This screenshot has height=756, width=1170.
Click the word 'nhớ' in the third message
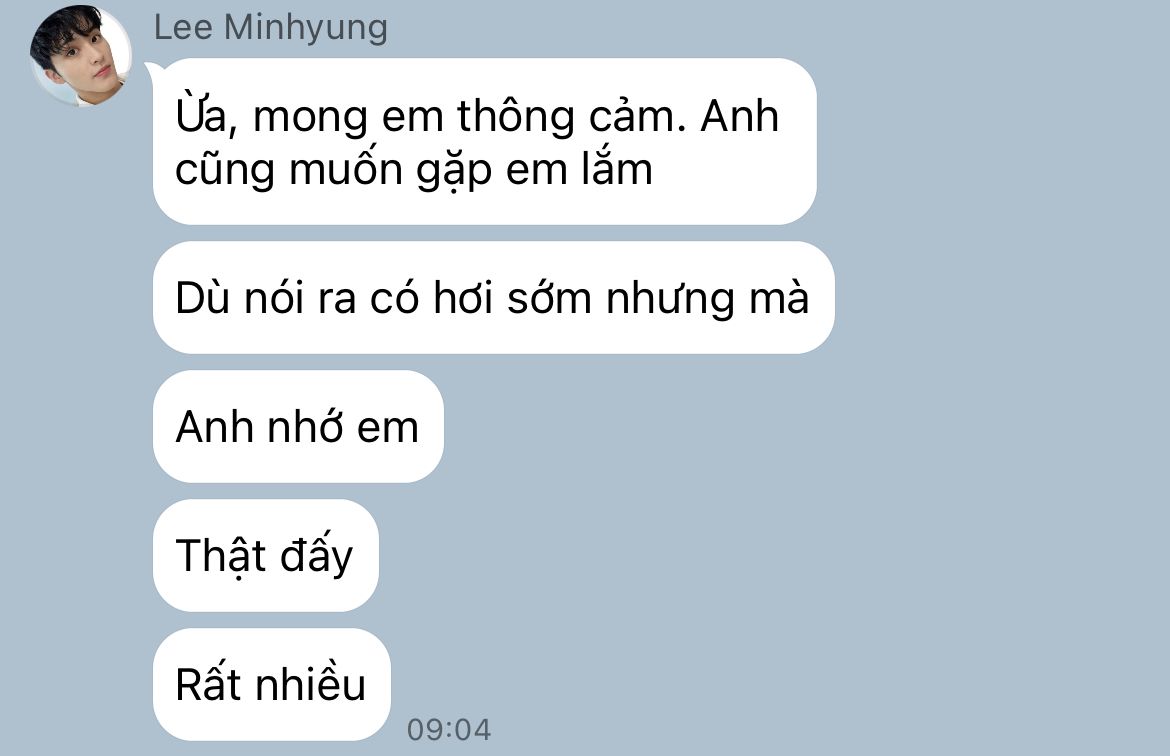(304, 426)
